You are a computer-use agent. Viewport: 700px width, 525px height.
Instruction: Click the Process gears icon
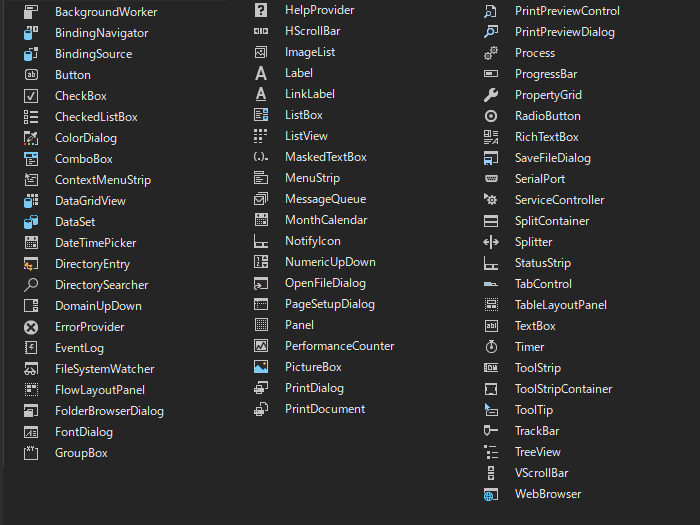(x=491, y=53)
